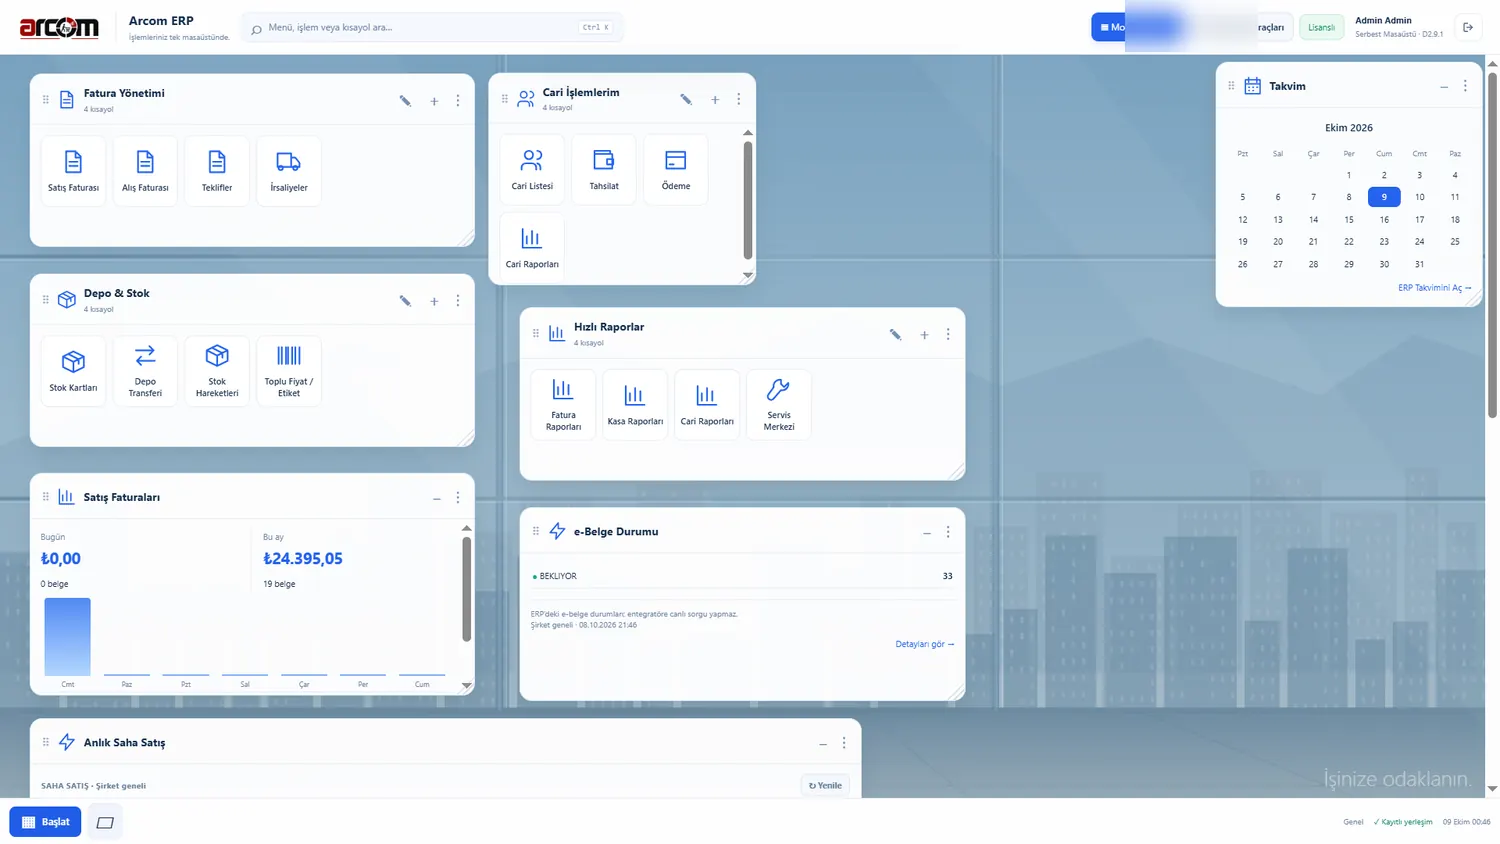Click the scrollbar in Cari İşlemlerim panel
1500x844 pixels.
coord(748,200)
